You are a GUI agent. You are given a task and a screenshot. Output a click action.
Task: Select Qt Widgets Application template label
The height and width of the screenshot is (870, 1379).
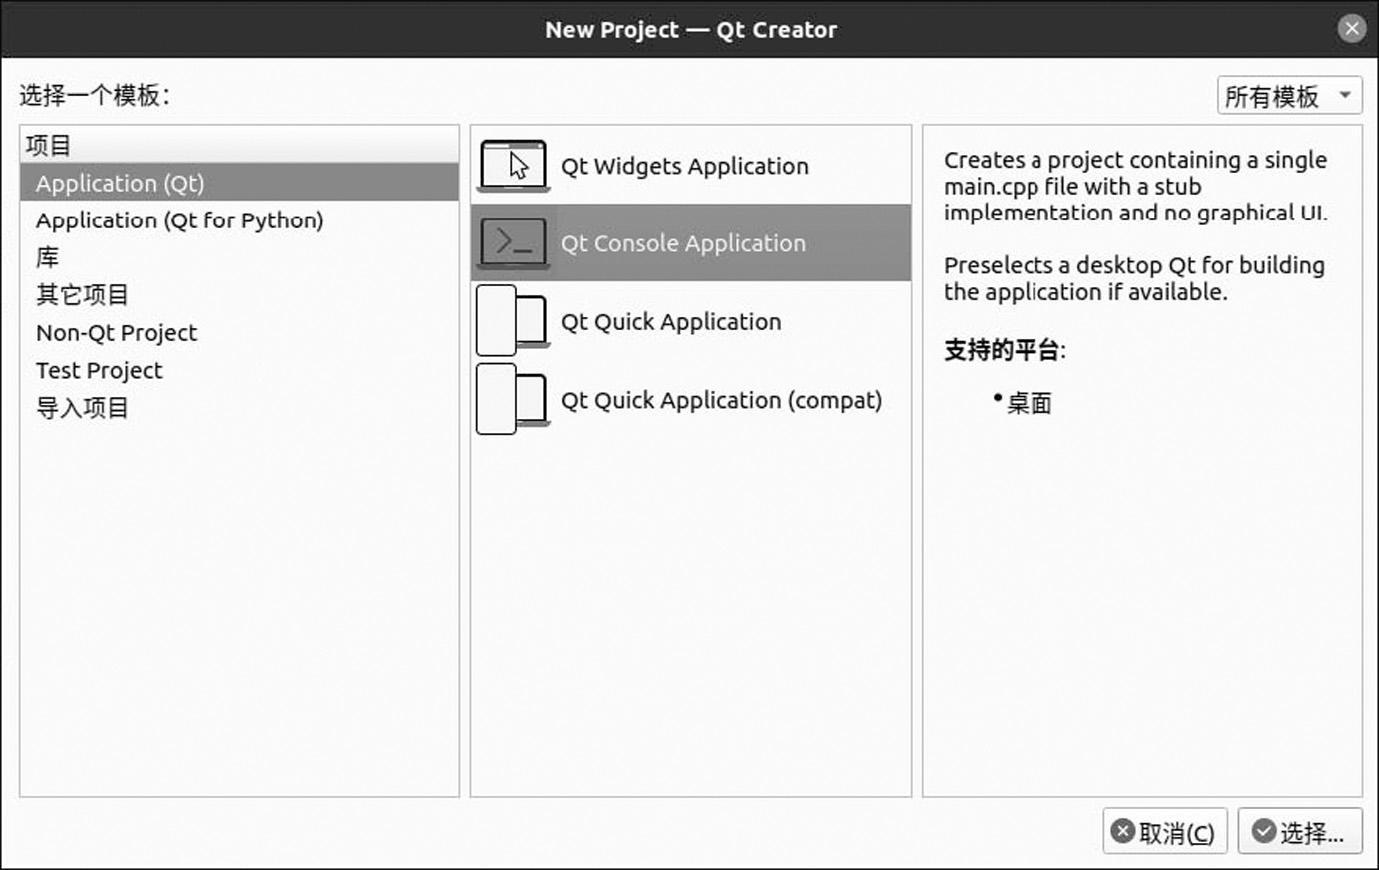[x=684, y=166]
